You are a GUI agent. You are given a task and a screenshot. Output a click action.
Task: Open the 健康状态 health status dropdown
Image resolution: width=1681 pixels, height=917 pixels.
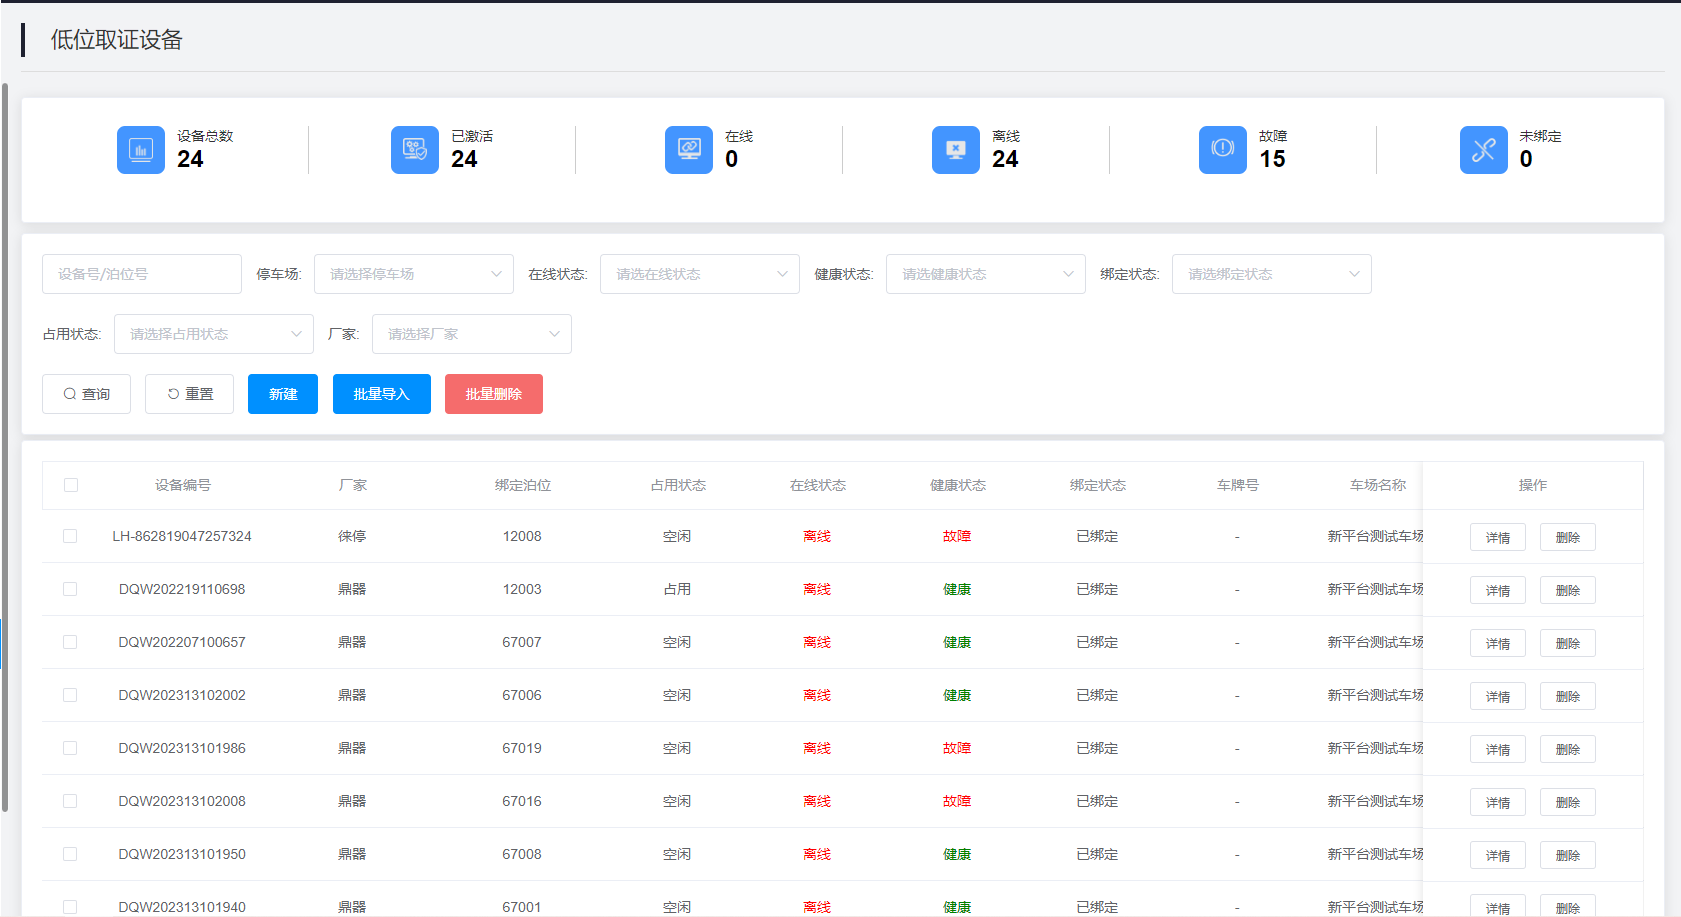[986, 274]
